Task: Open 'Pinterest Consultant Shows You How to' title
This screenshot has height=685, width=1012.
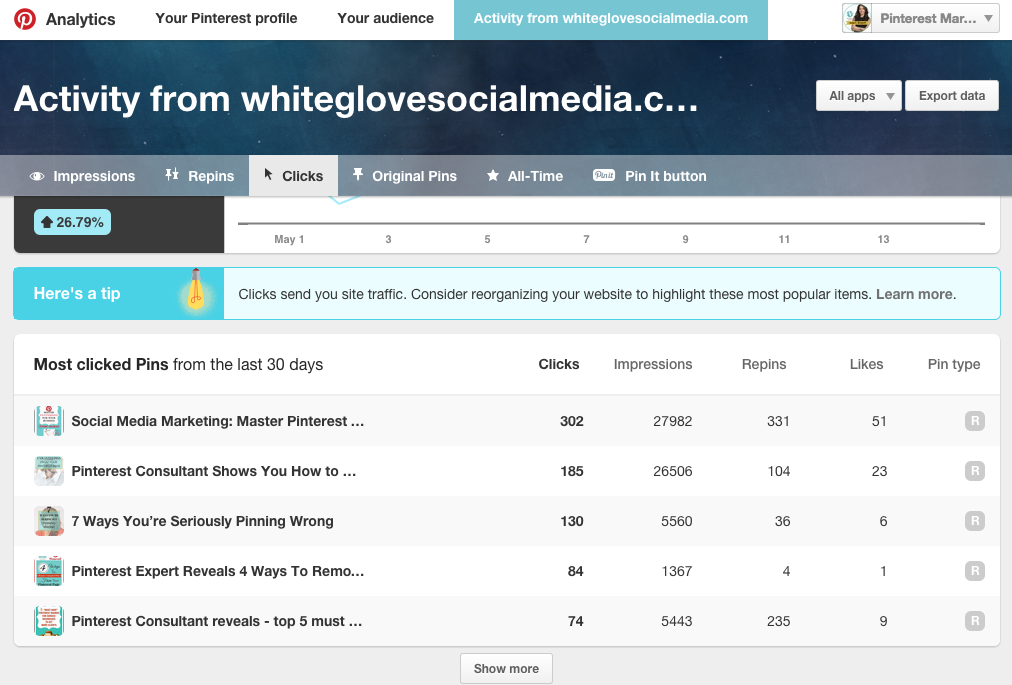Action: 214,471
